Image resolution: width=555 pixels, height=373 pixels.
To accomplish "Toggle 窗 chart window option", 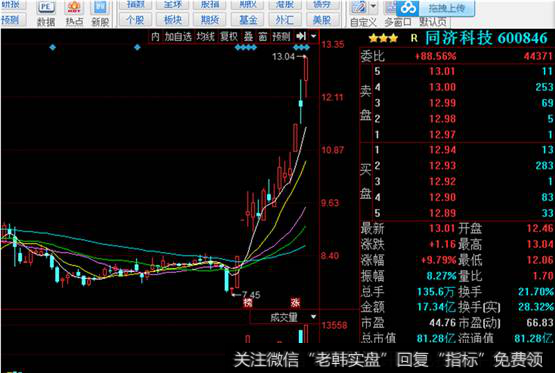I will click(x=262, y=37).
